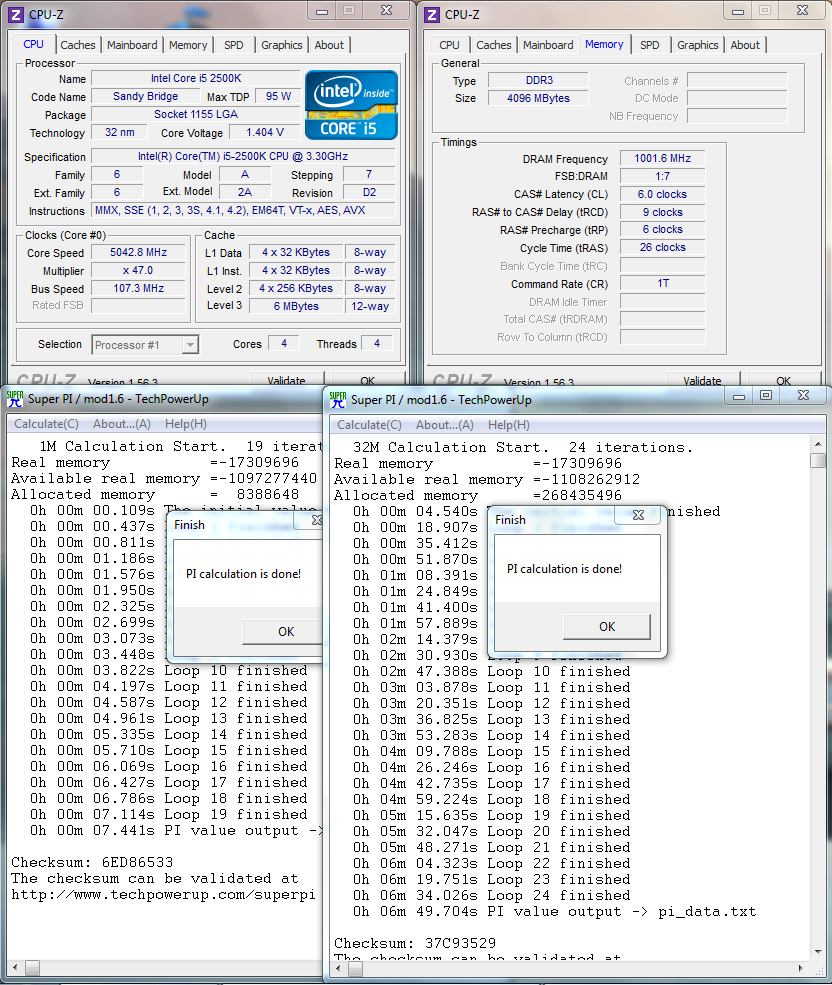Screen dimensions: 832x985
Task: Click the Intel Core i5 inside logo
Action: coord(351,105)
